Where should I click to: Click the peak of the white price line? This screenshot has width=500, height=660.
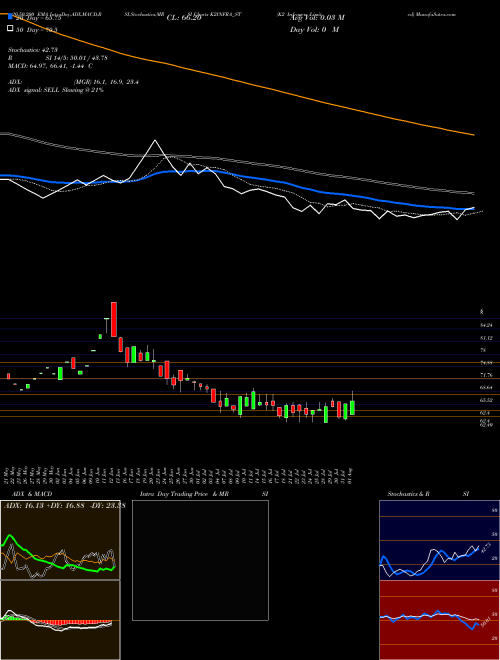[155, 140]
